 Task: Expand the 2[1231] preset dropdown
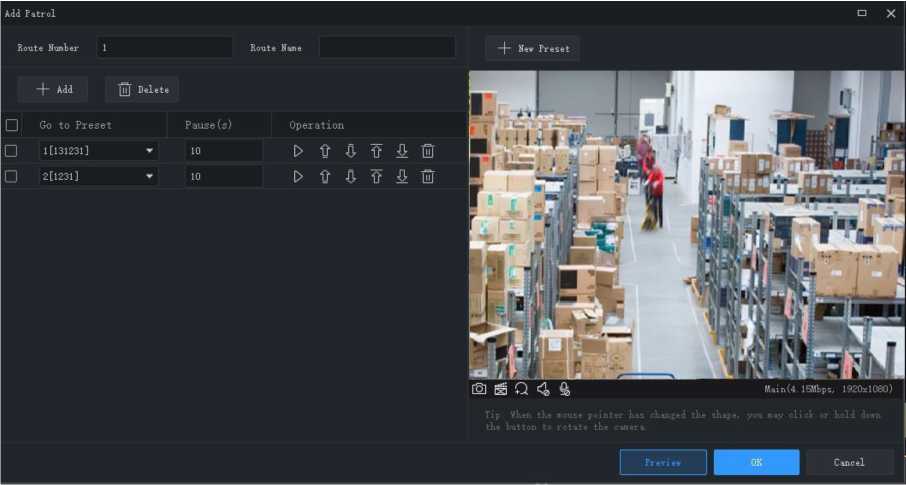[150, 177]
